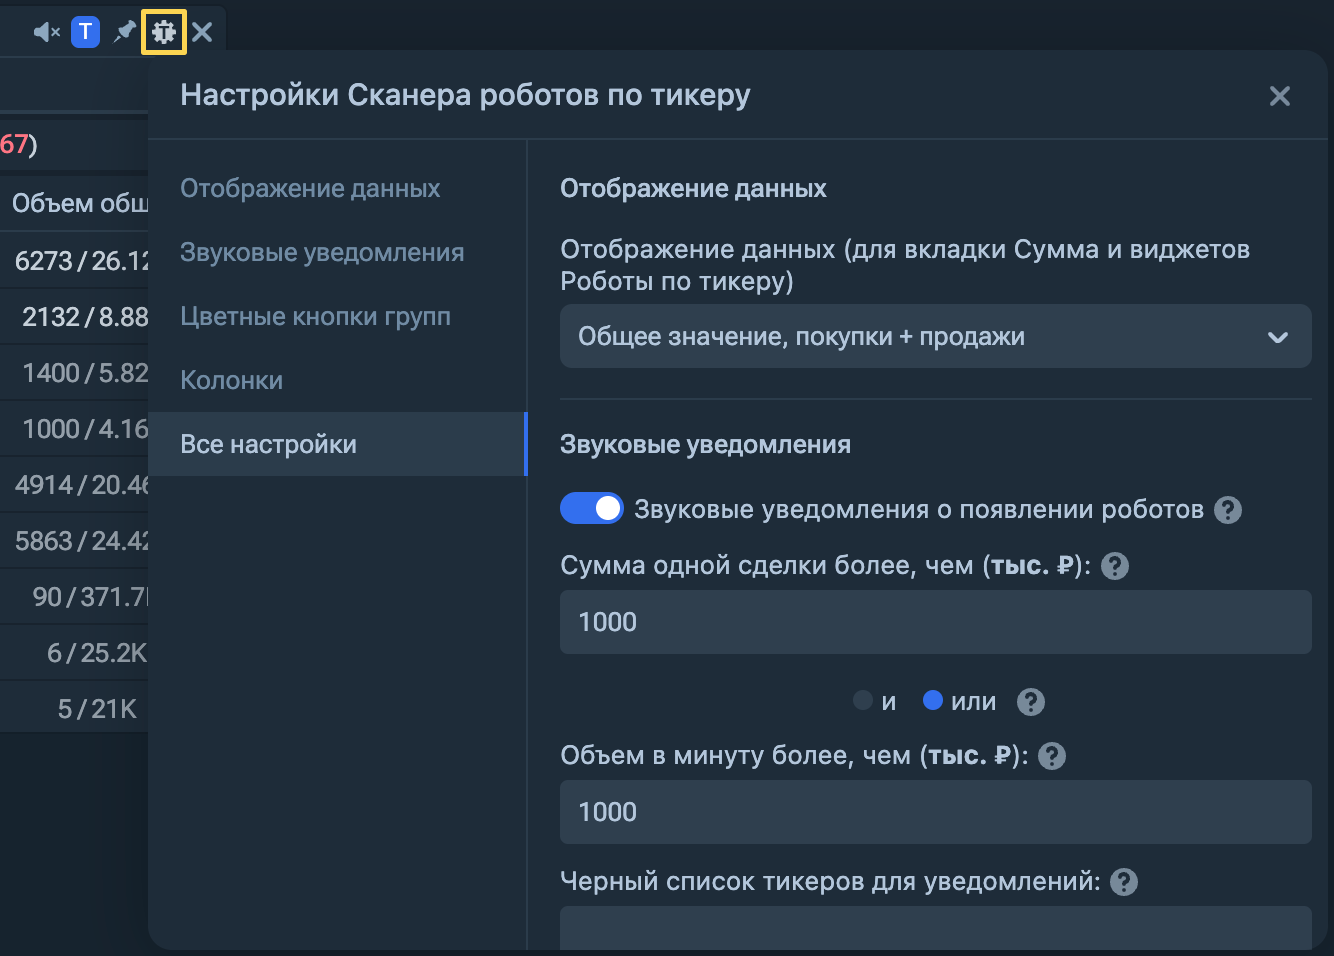1334x956 pixels.
Task: Click help icon beside single deal sum label
Action: click(1115, 566)
